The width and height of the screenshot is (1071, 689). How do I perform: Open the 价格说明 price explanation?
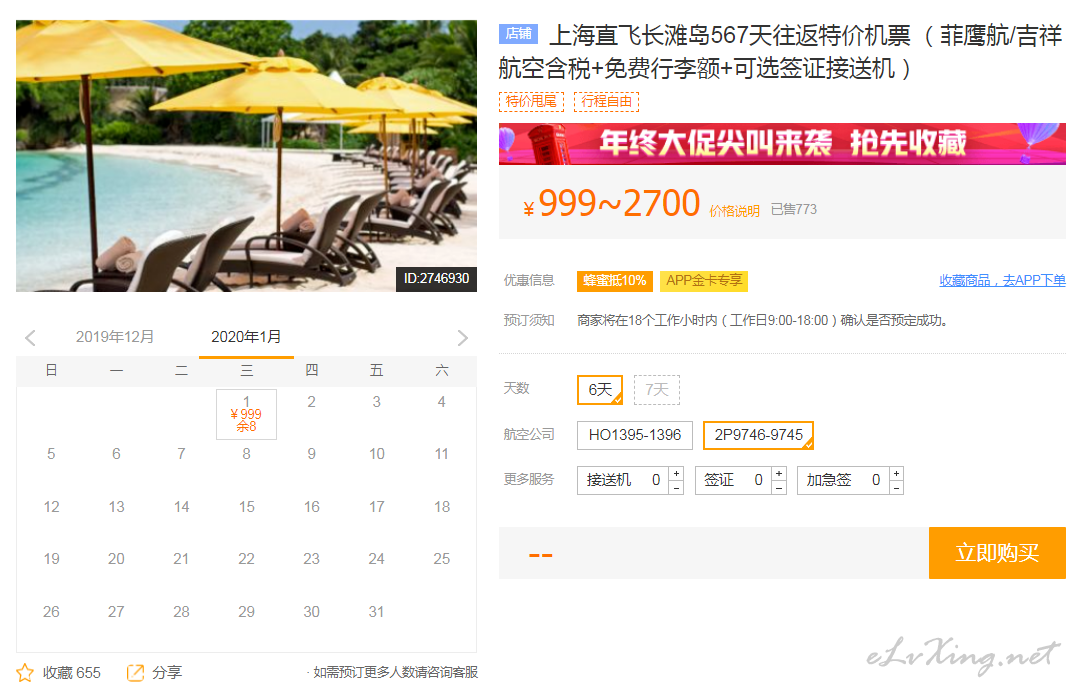coord(734,211)
